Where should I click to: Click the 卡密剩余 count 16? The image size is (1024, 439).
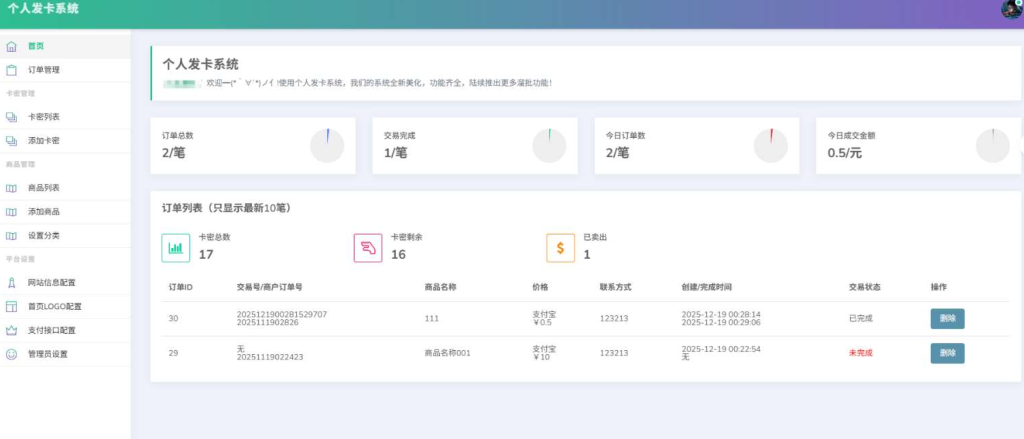(x=398, y=254)
